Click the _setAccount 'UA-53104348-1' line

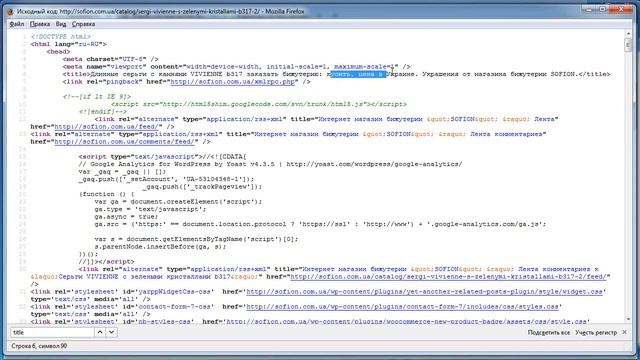click(166, 179)
